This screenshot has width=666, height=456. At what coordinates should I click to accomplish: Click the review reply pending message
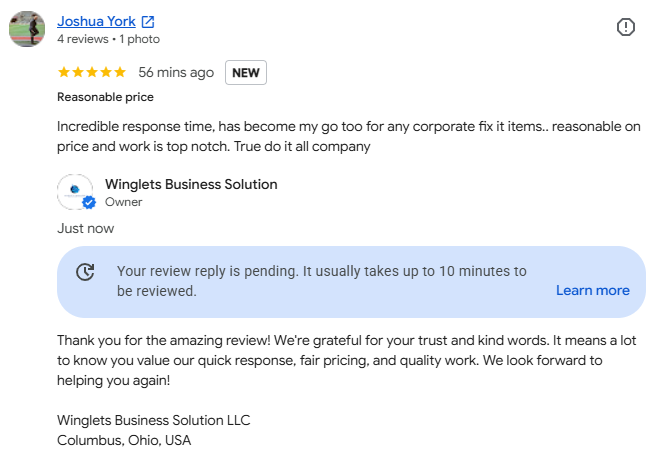322,281
